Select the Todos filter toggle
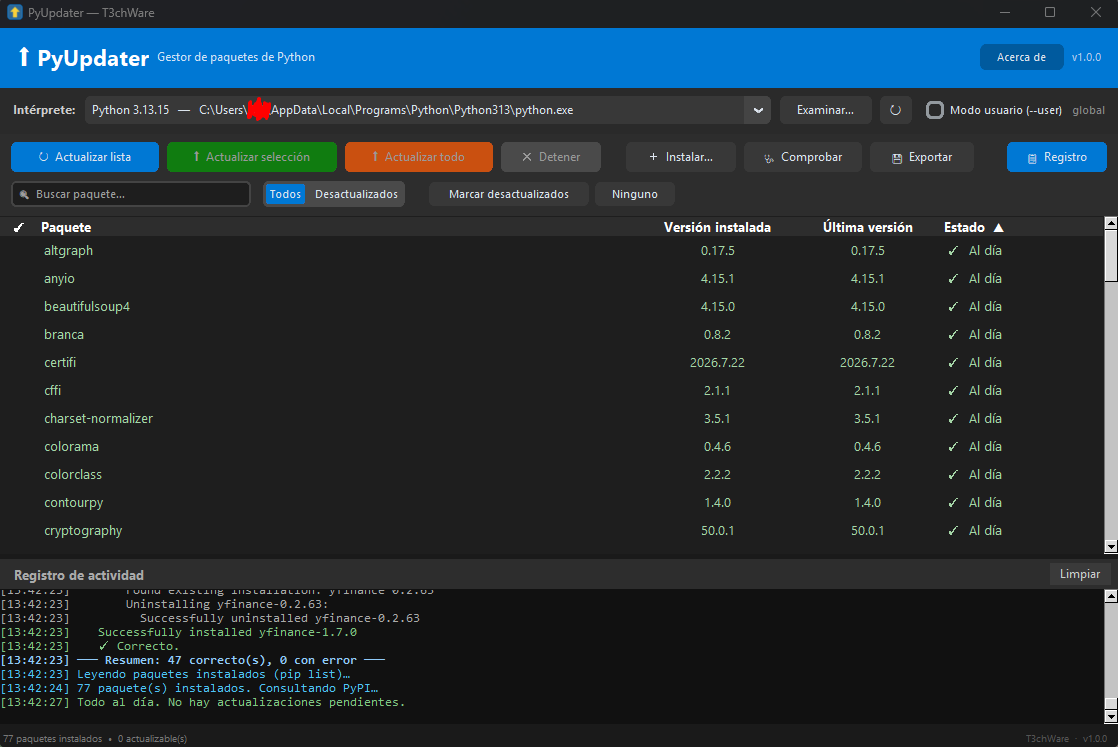The image size is (1118, 747). point(285,194)
